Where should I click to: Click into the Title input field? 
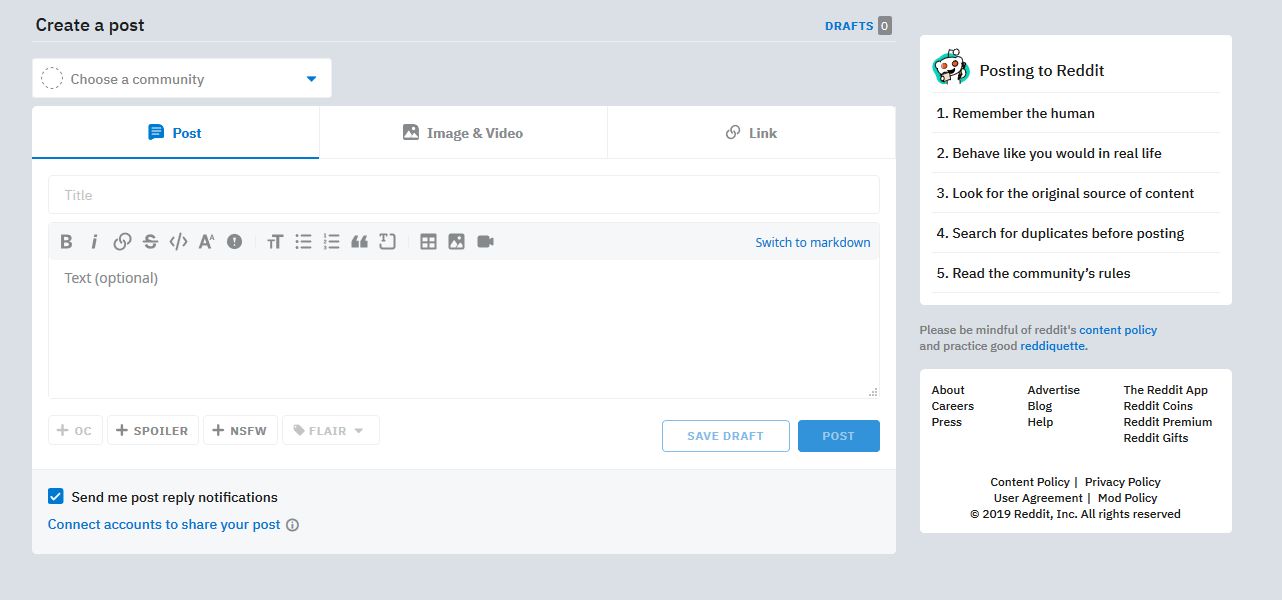click(x=463, y=195)
